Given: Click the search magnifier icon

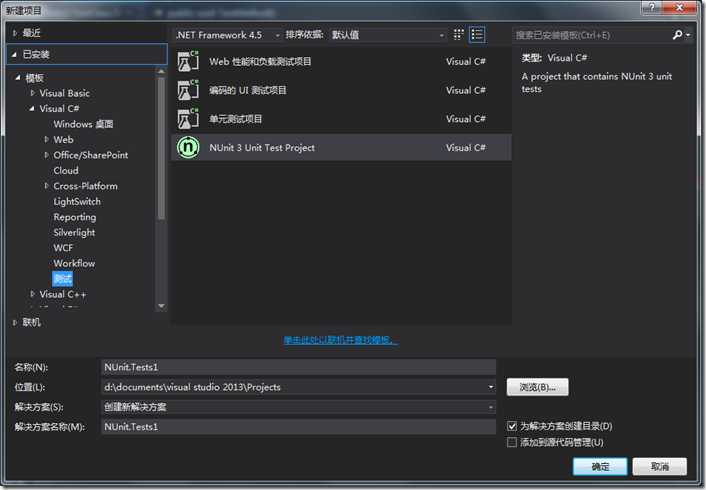Looking at the screenshot, I should [677, 35].
